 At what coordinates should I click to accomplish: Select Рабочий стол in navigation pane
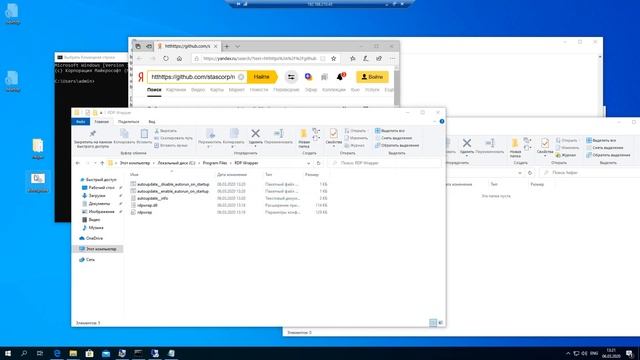[101, 188]
